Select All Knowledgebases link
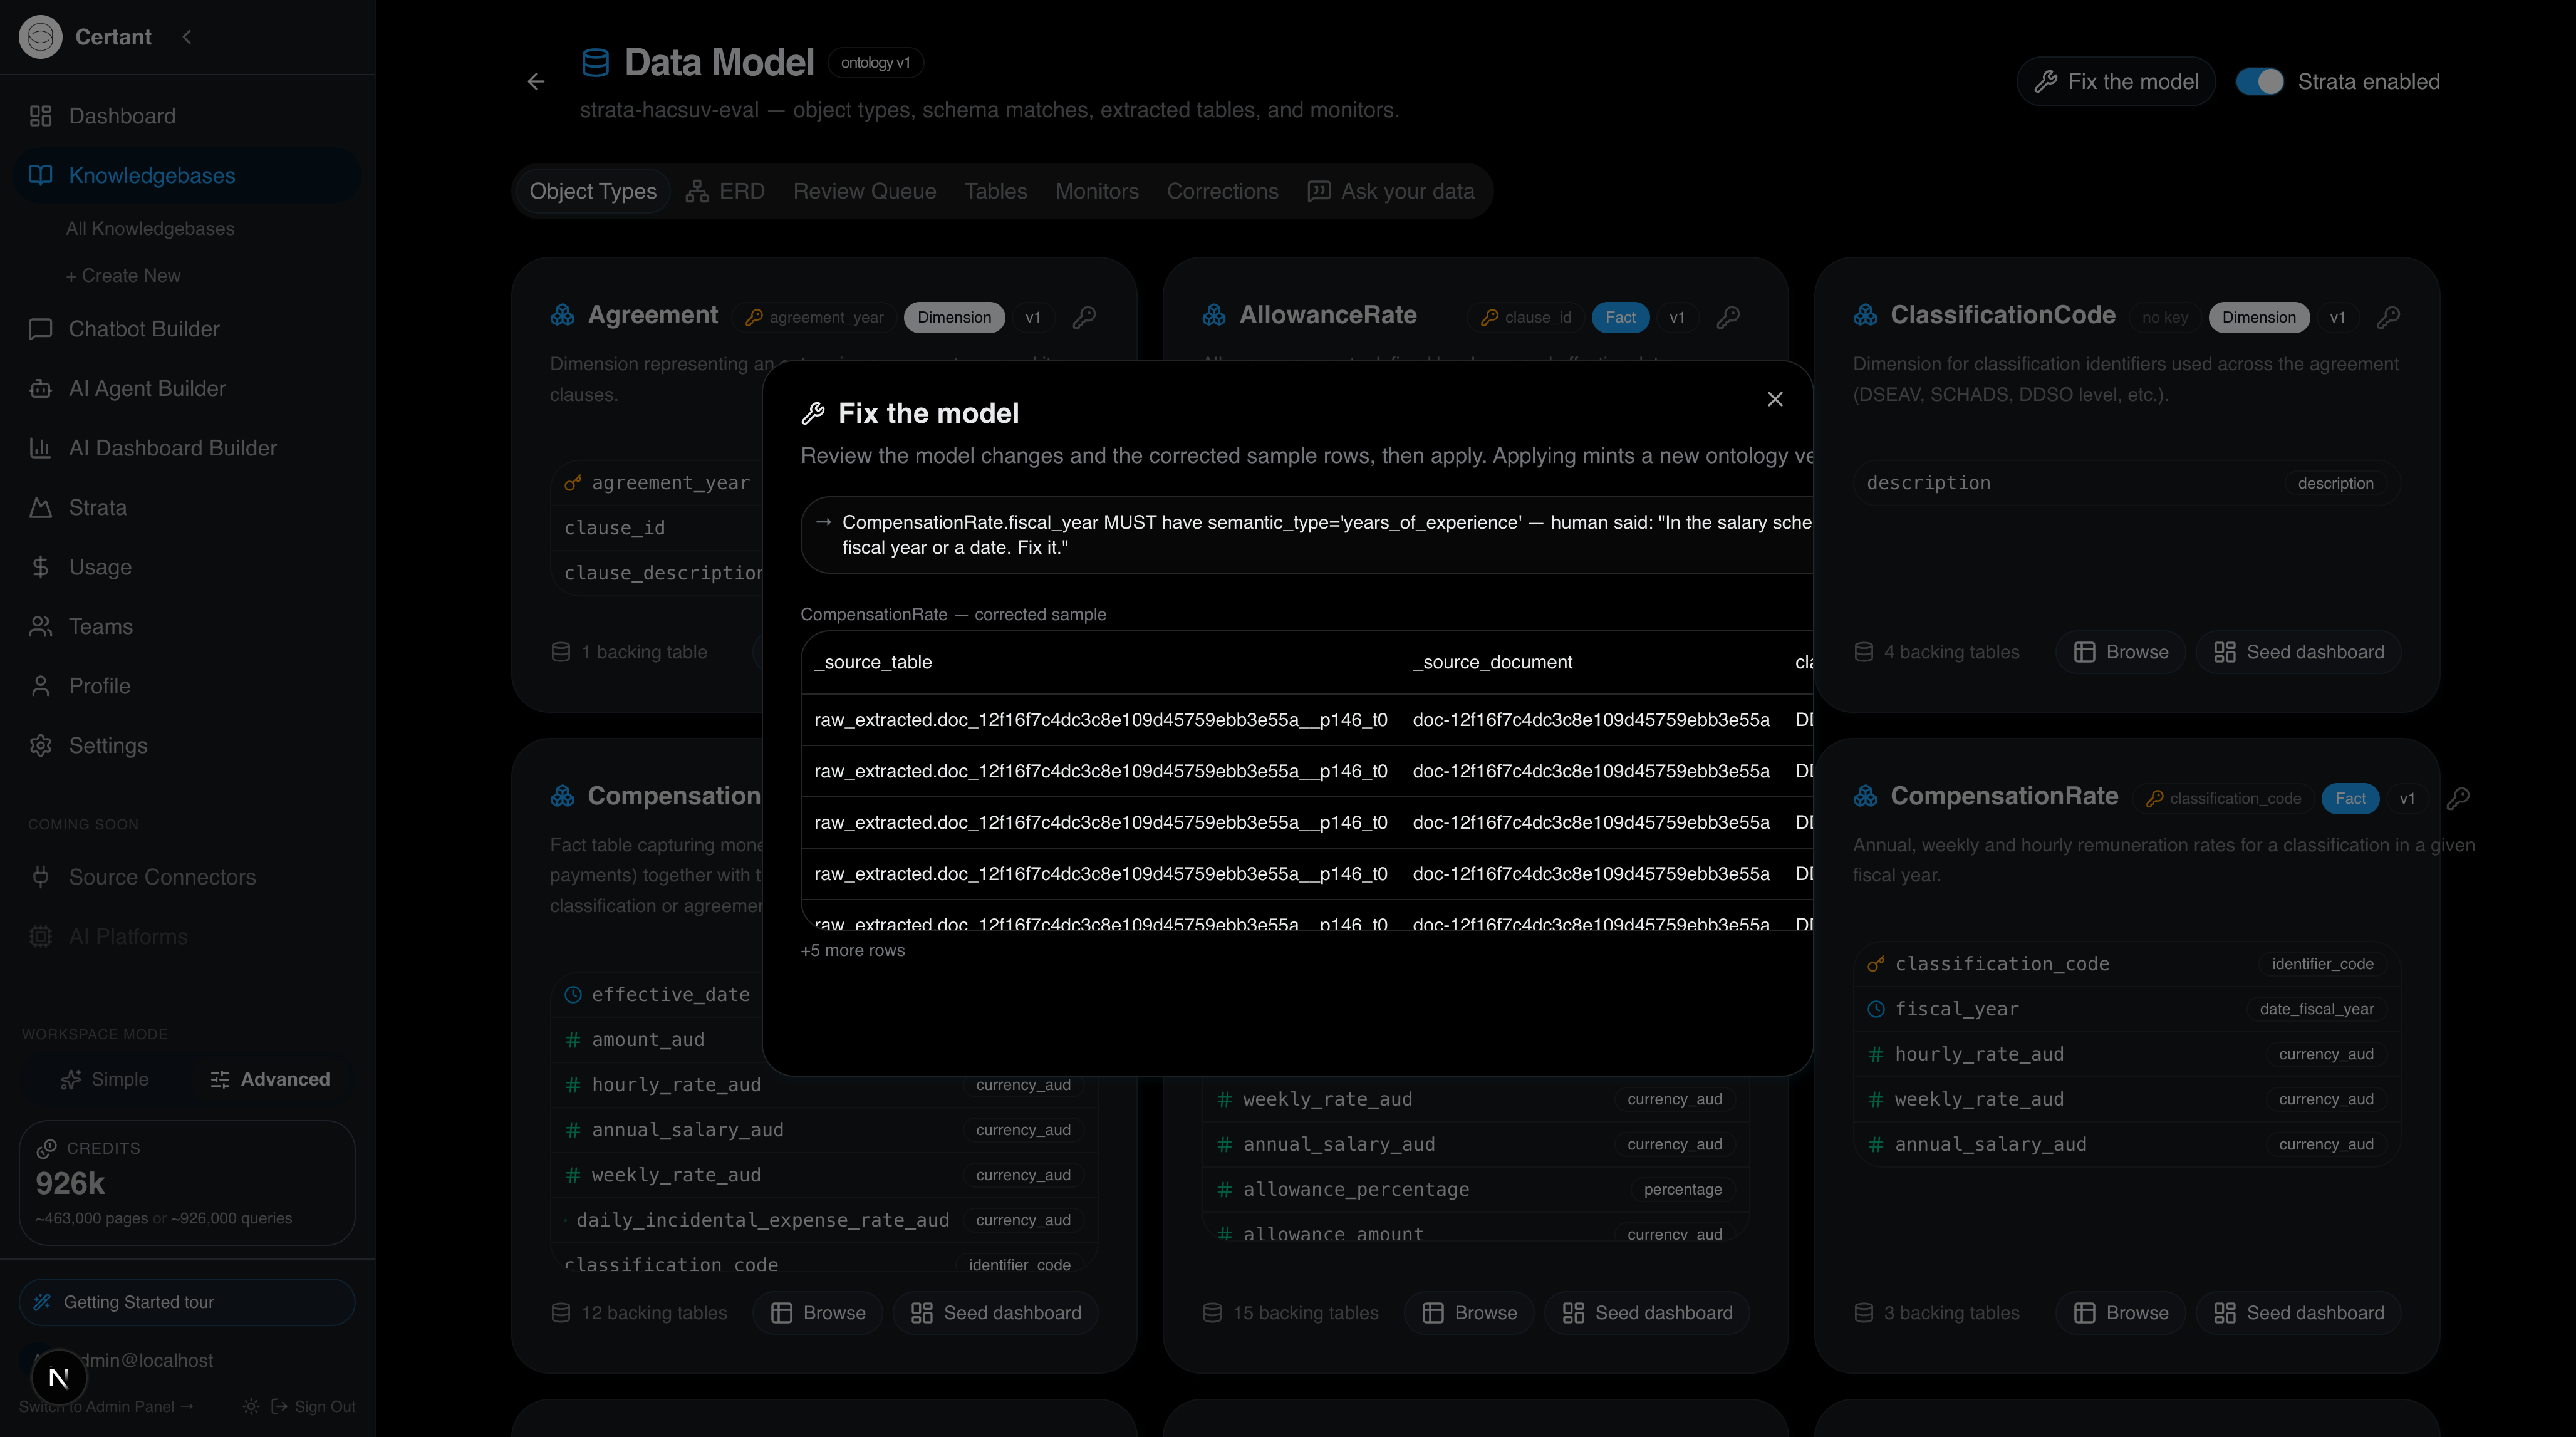 pyautogui.click(x=150, y=228)
